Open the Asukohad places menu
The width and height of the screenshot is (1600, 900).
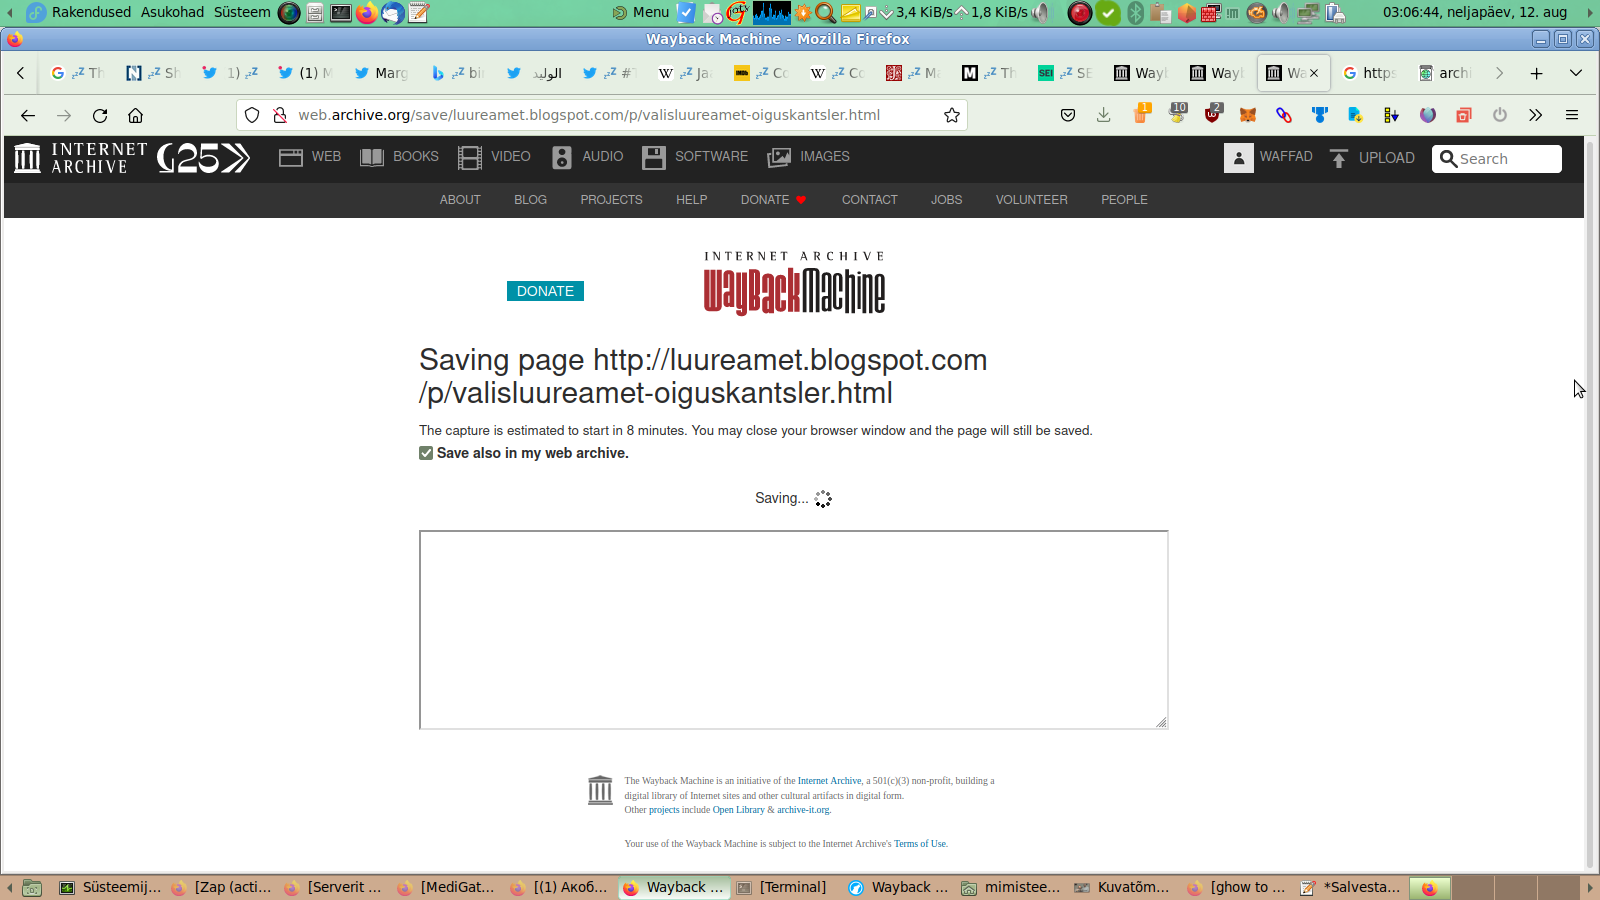[x=172, y=12]
